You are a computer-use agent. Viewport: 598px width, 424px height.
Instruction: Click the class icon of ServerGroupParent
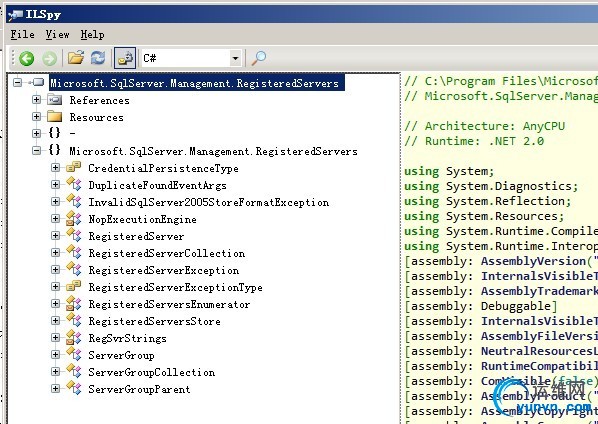pyautogui.click(x=74, y=388)
